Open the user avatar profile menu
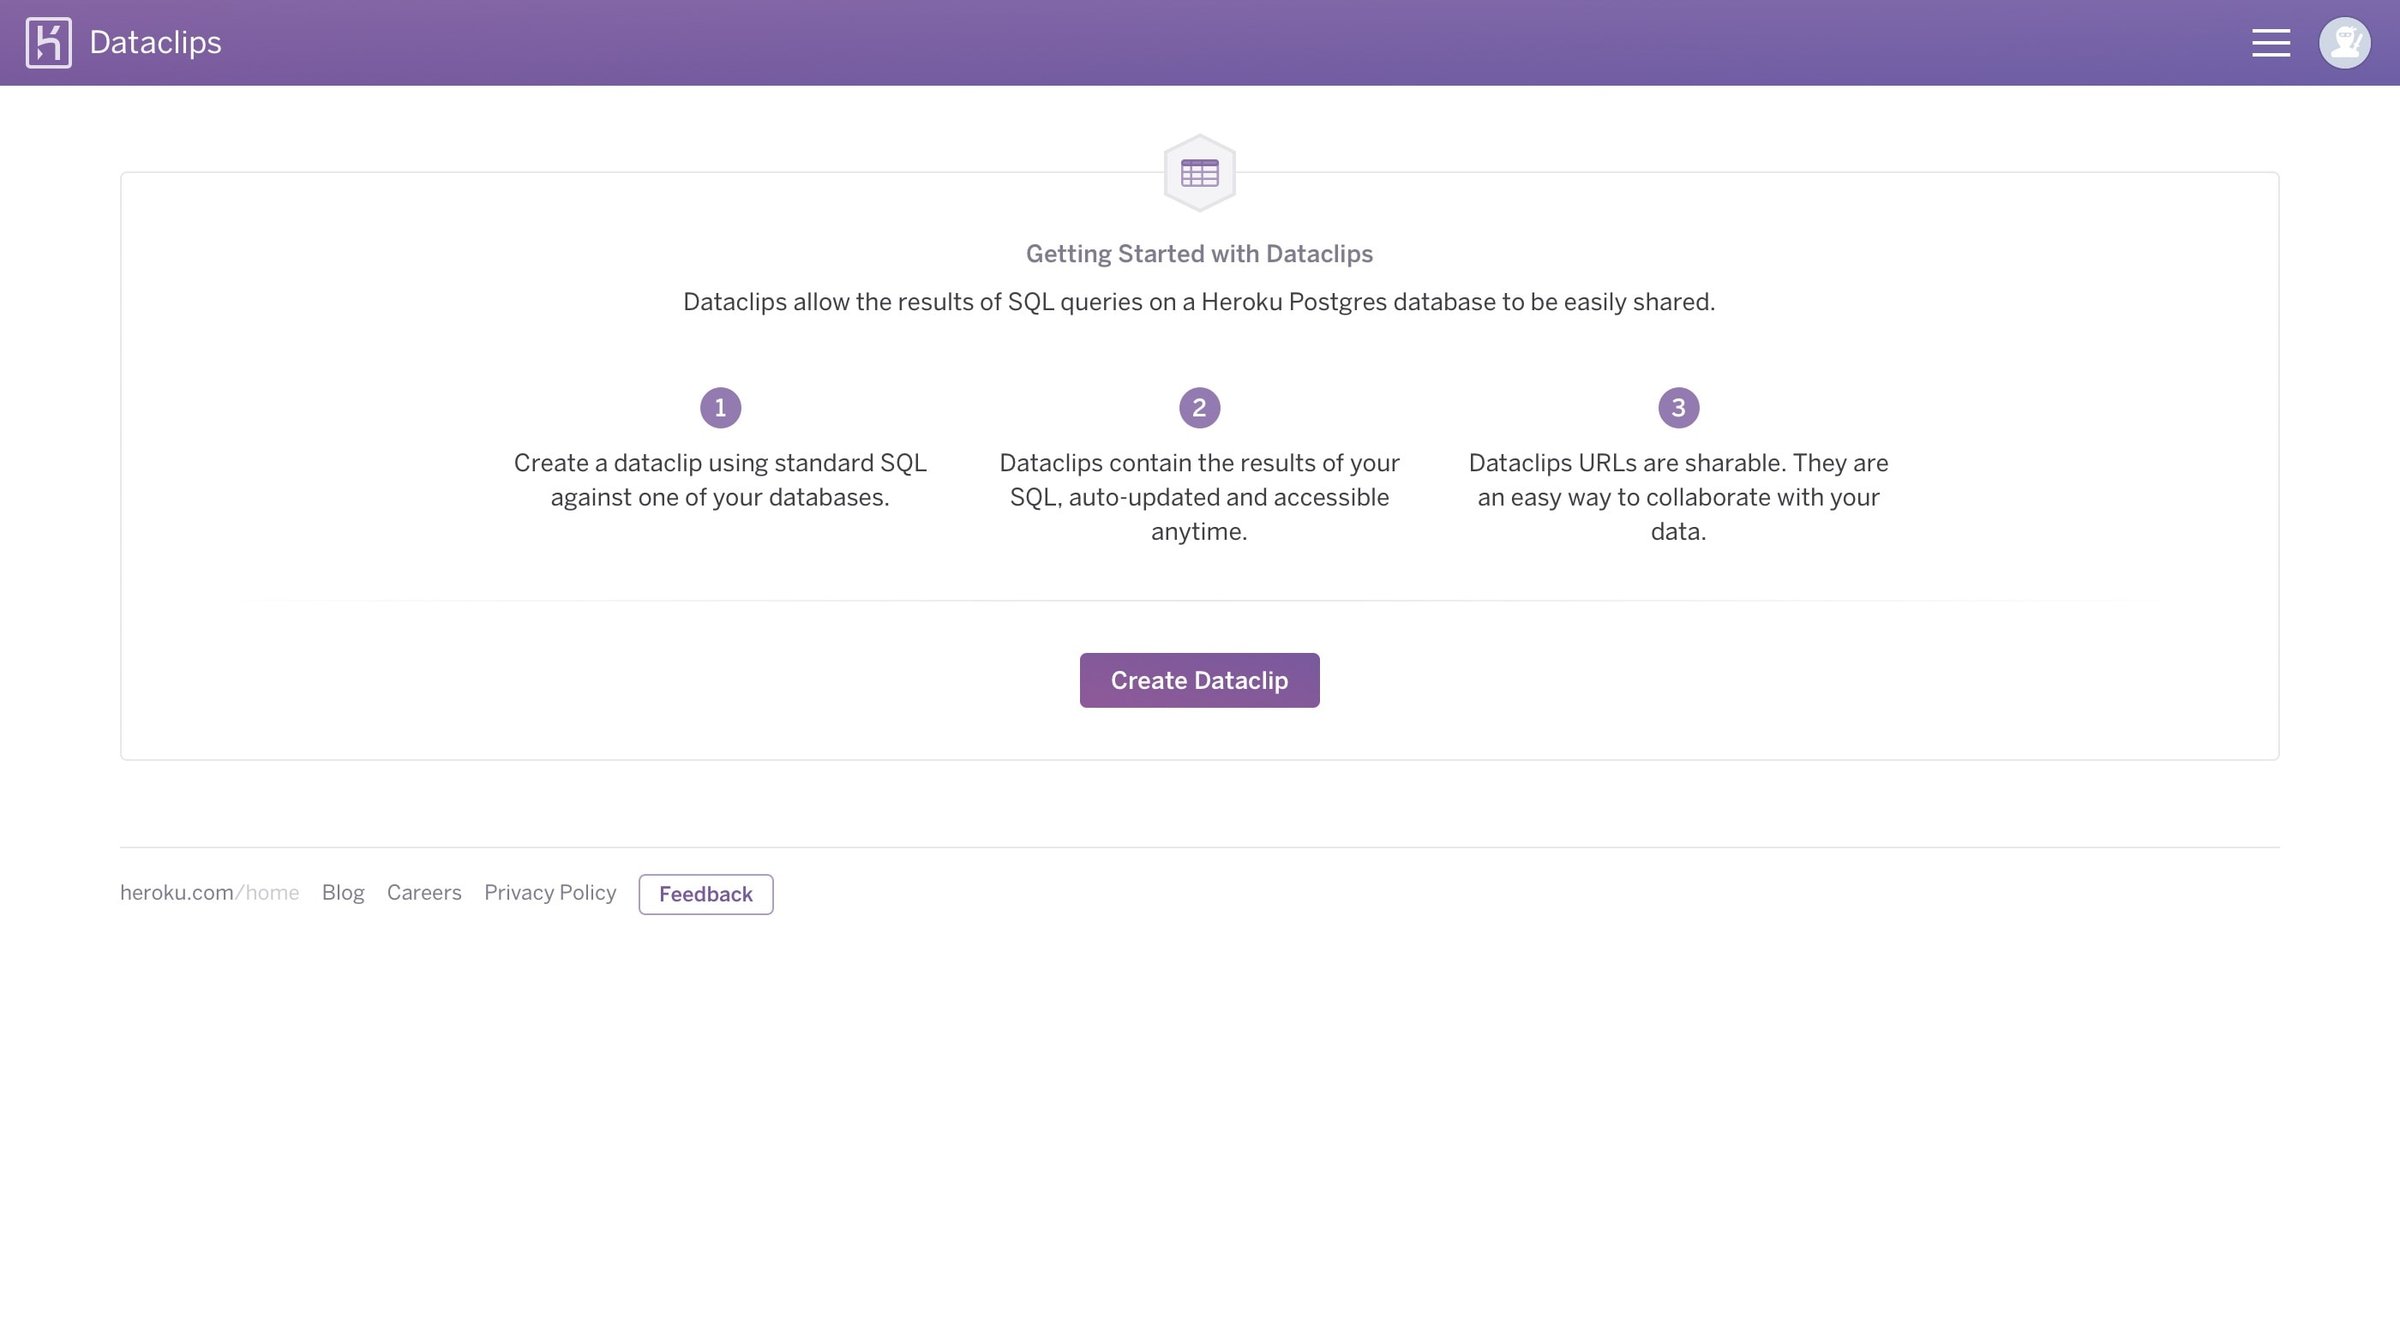 [x=2344, y=43]
